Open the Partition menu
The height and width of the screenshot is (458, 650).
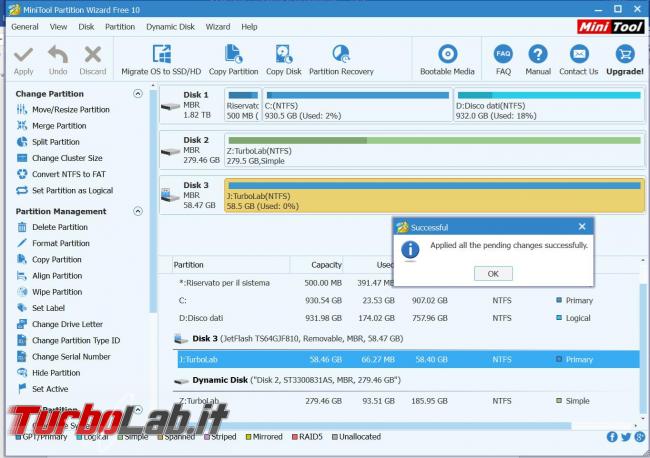pyautogui.click(x=120, y=27)
